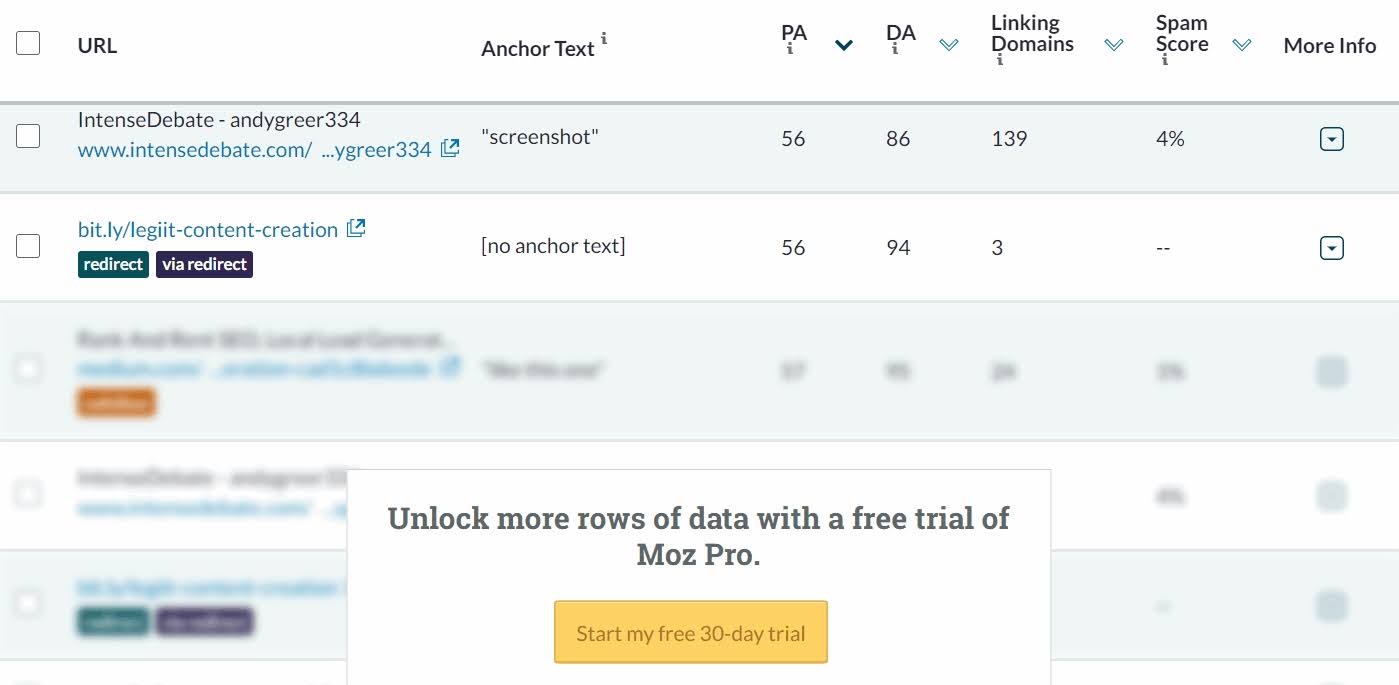Click the Linking Domains info icon
Image resolution: width=1399 pixels, height=685 pixels.
click(1000, 61)
